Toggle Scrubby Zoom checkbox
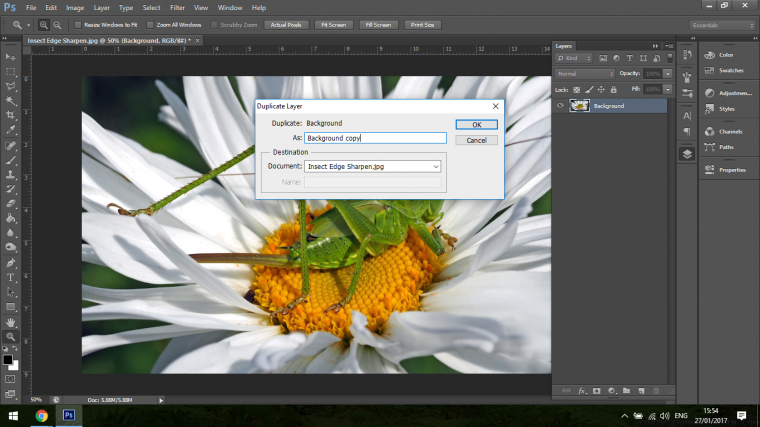760x427 pixels. point(214,25)
